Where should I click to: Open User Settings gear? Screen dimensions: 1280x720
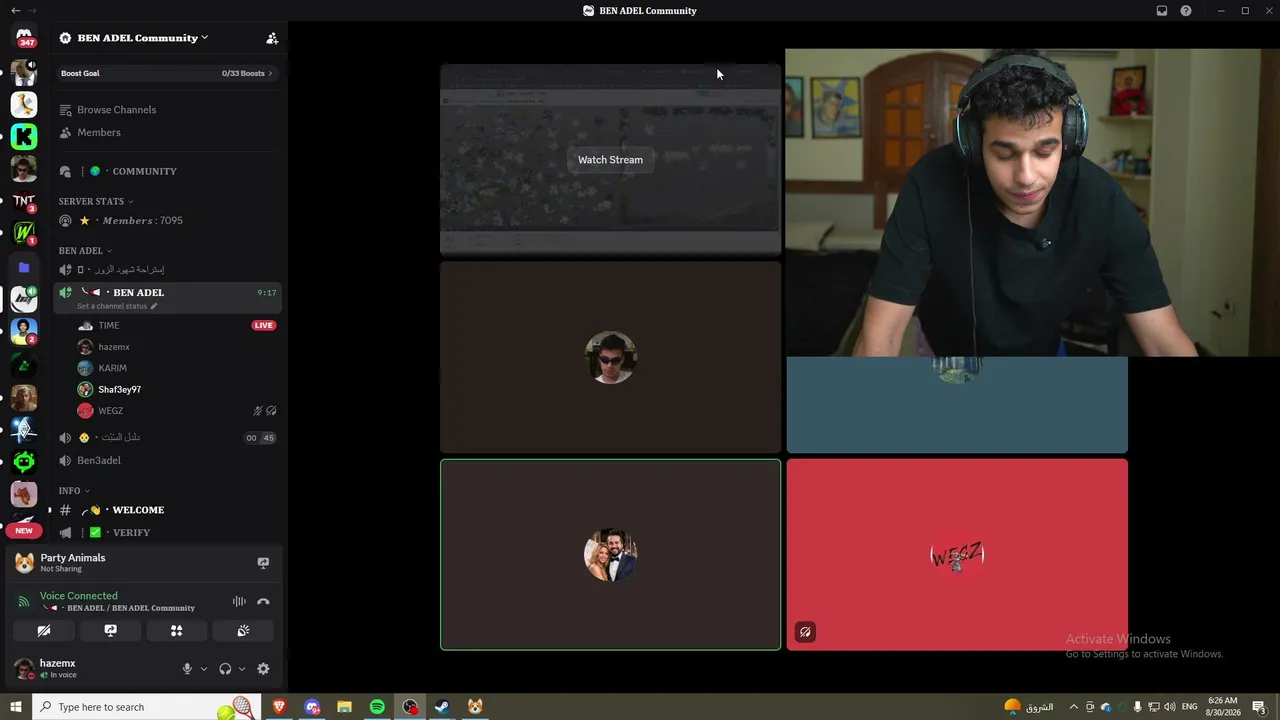[263, 669]
